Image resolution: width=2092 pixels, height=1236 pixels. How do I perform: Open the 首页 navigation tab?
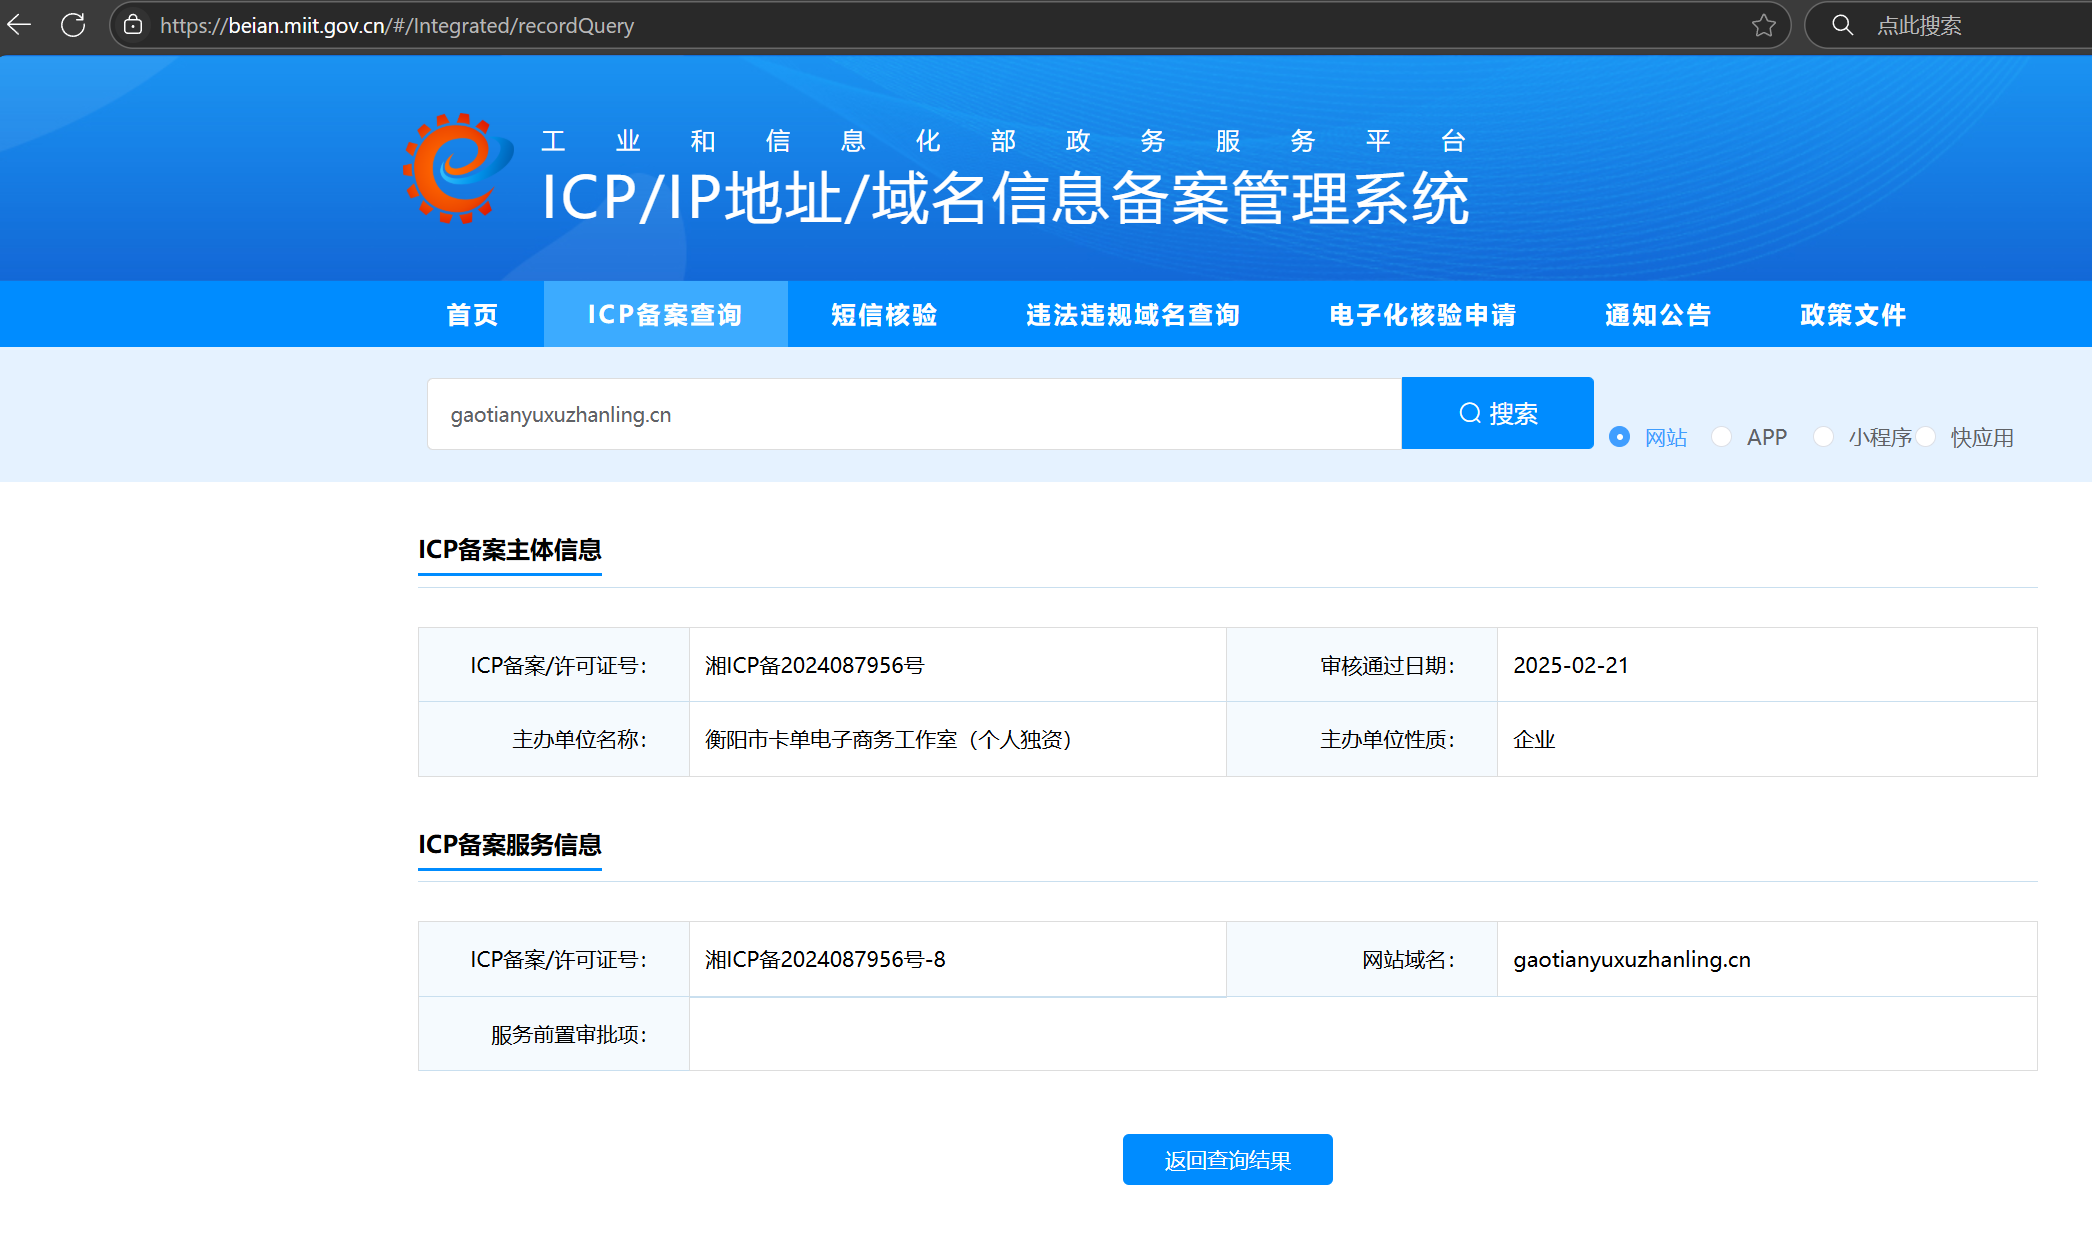tap(472, 315)
